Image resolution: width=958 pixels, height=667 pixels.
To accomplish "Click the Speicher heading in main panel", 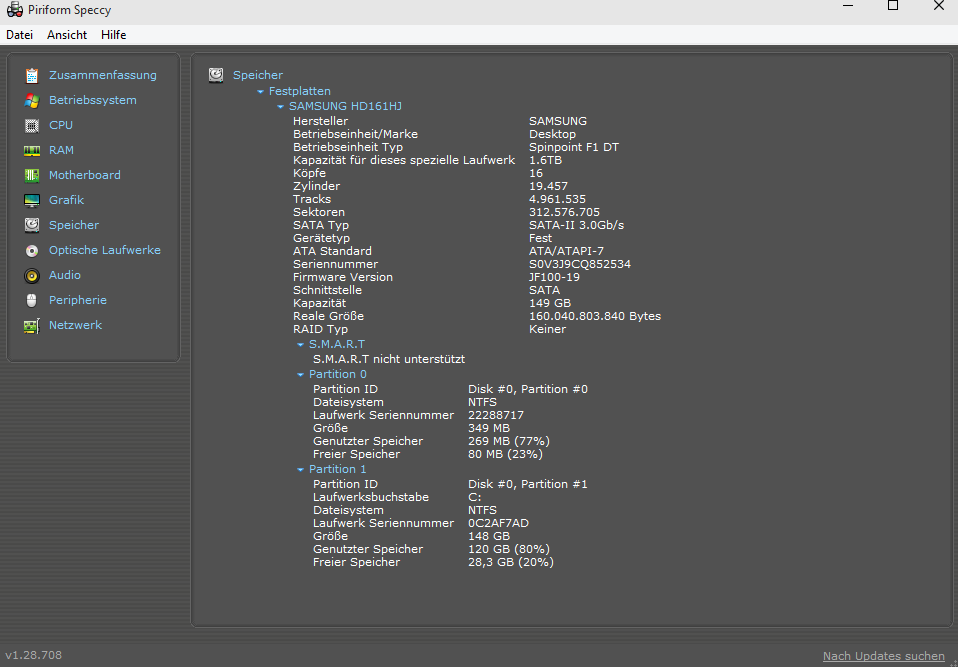I will point(258,75).
